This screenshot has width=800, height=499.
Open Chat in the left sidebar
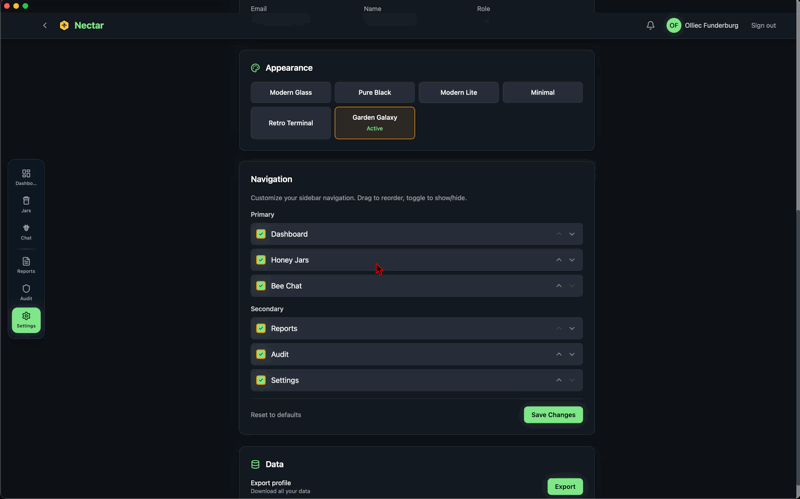coord(26,232)
